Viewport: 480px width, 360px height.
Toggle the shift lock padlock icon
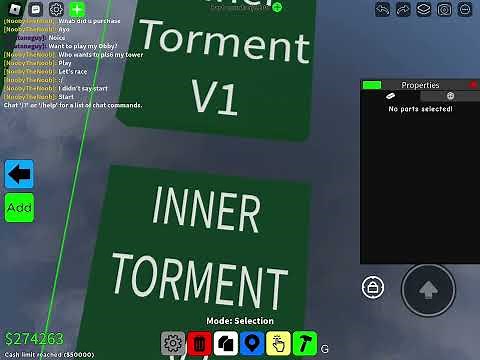pyautogui.click(x=373, y=287)
